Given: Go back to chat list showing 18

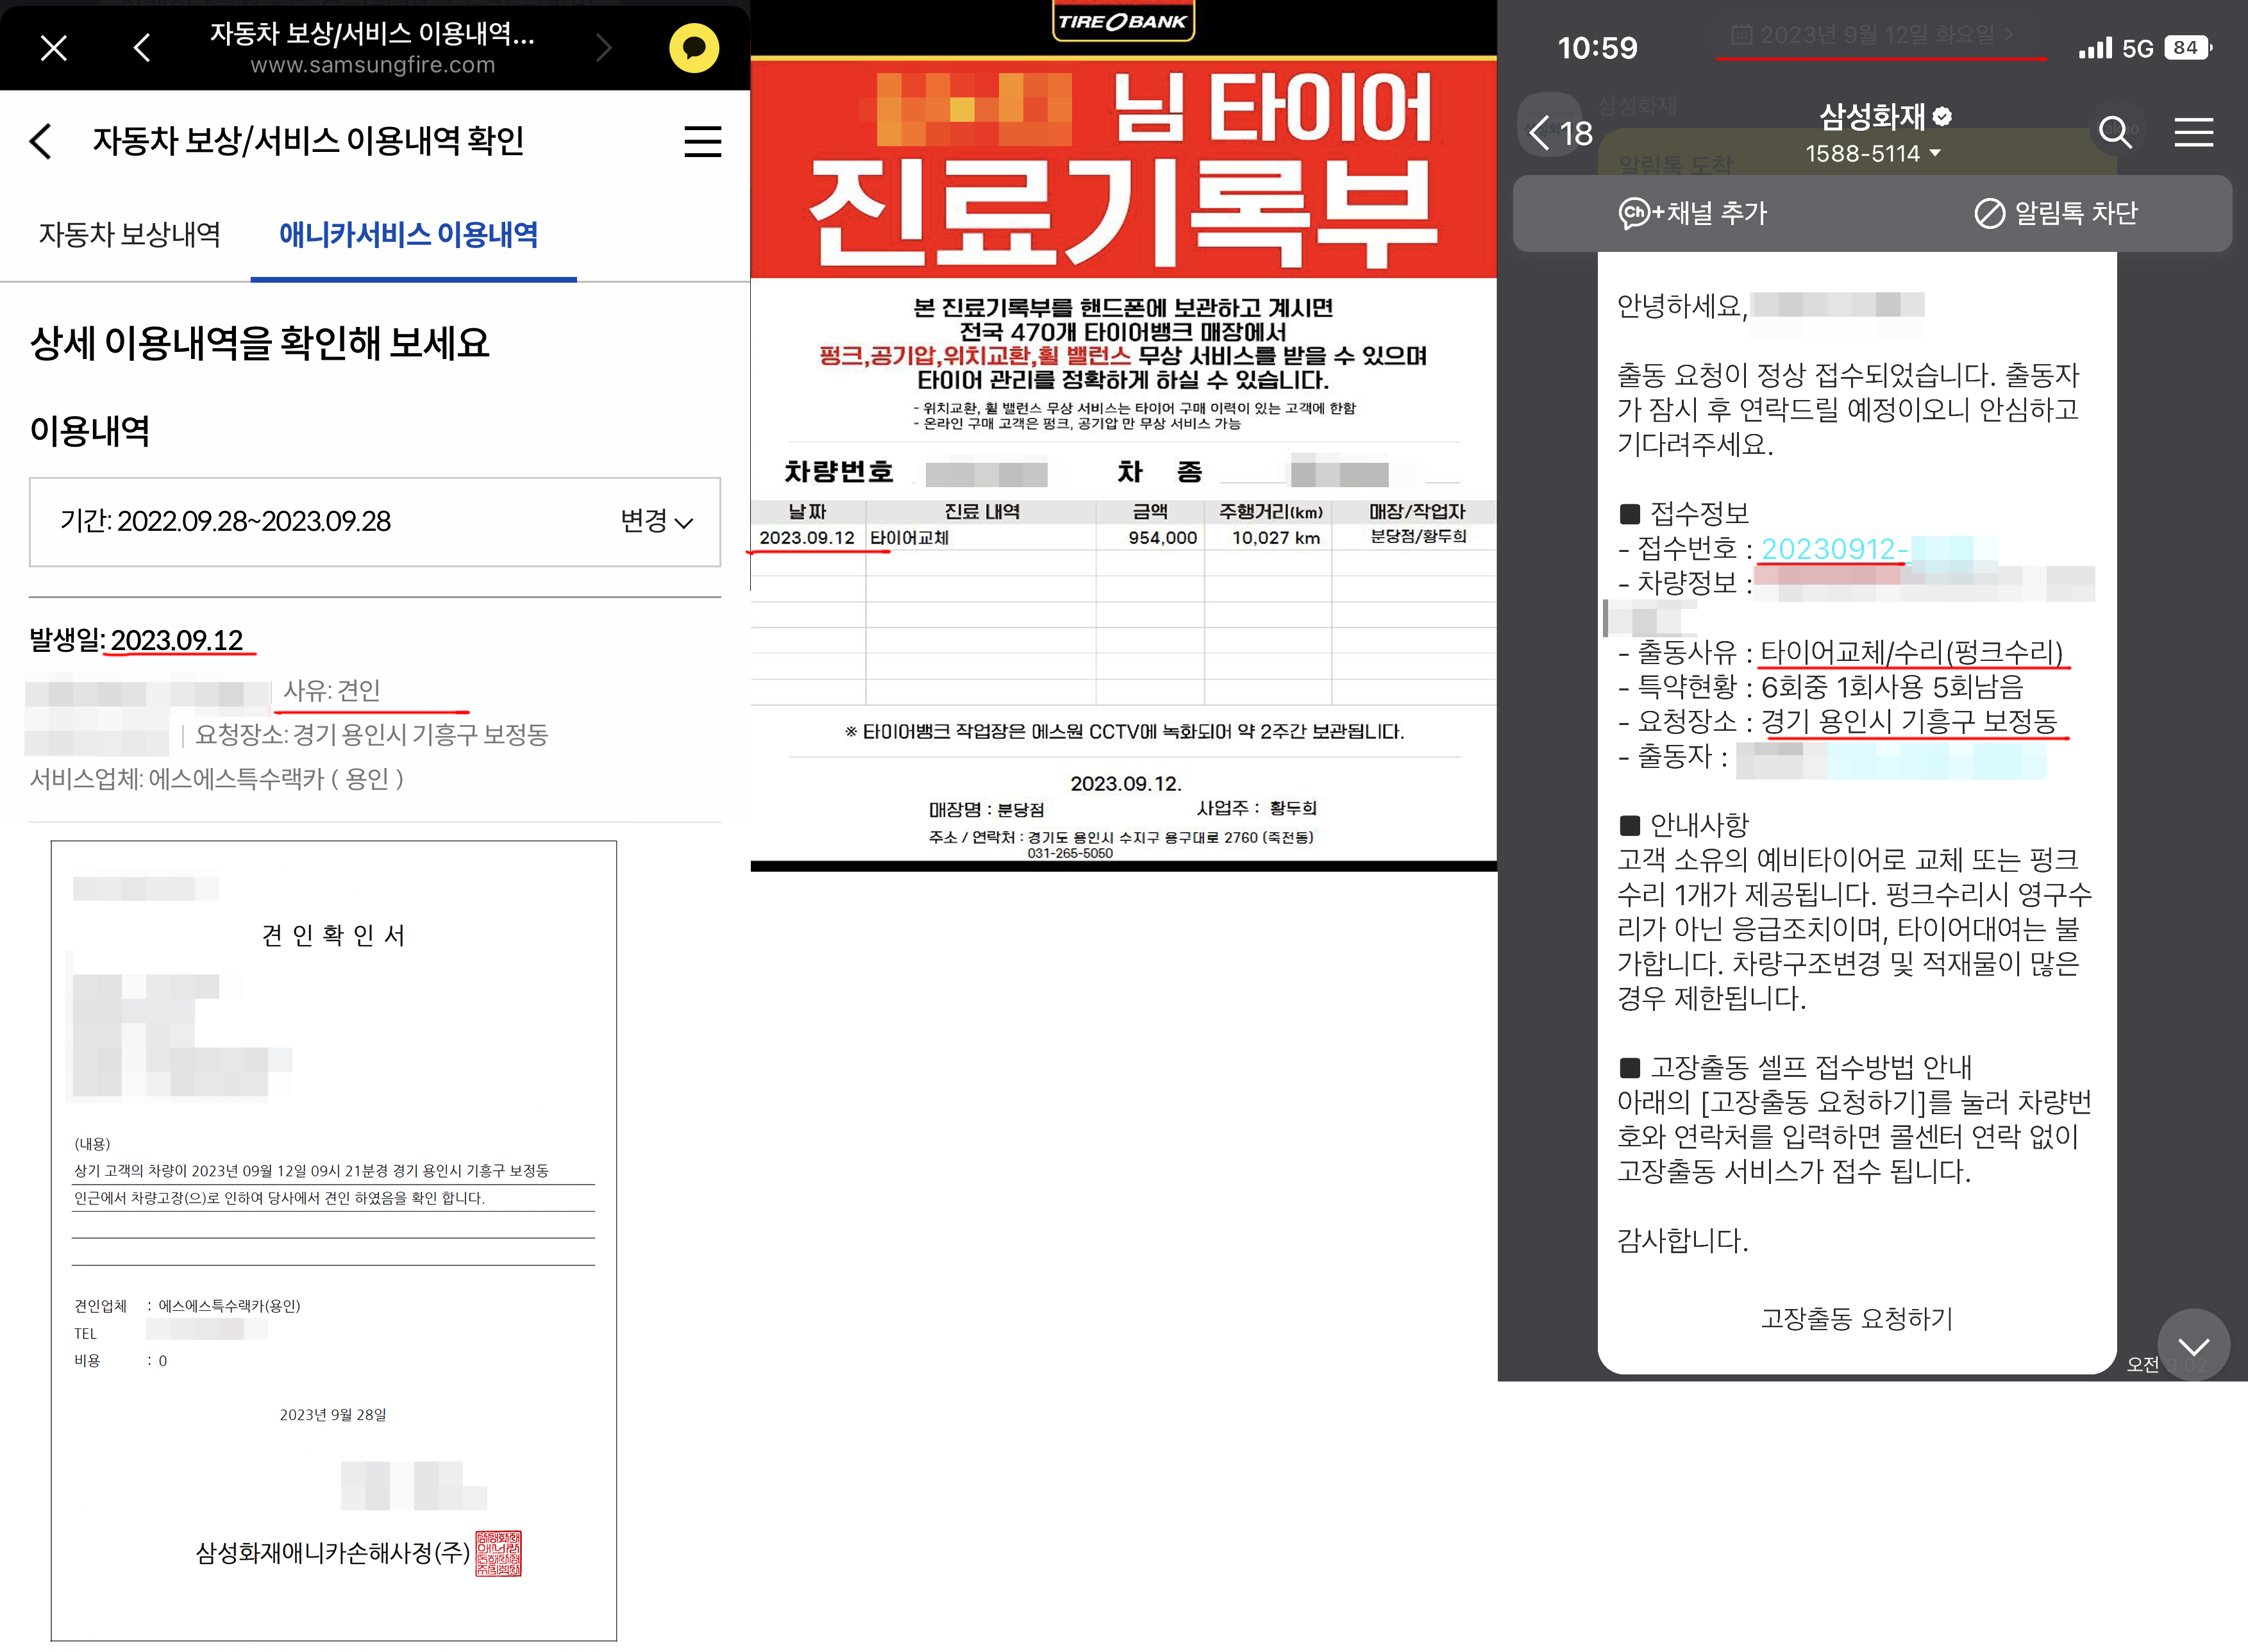Looking at the screenshot, I should pyautogui.click(x=1559, y=132).
